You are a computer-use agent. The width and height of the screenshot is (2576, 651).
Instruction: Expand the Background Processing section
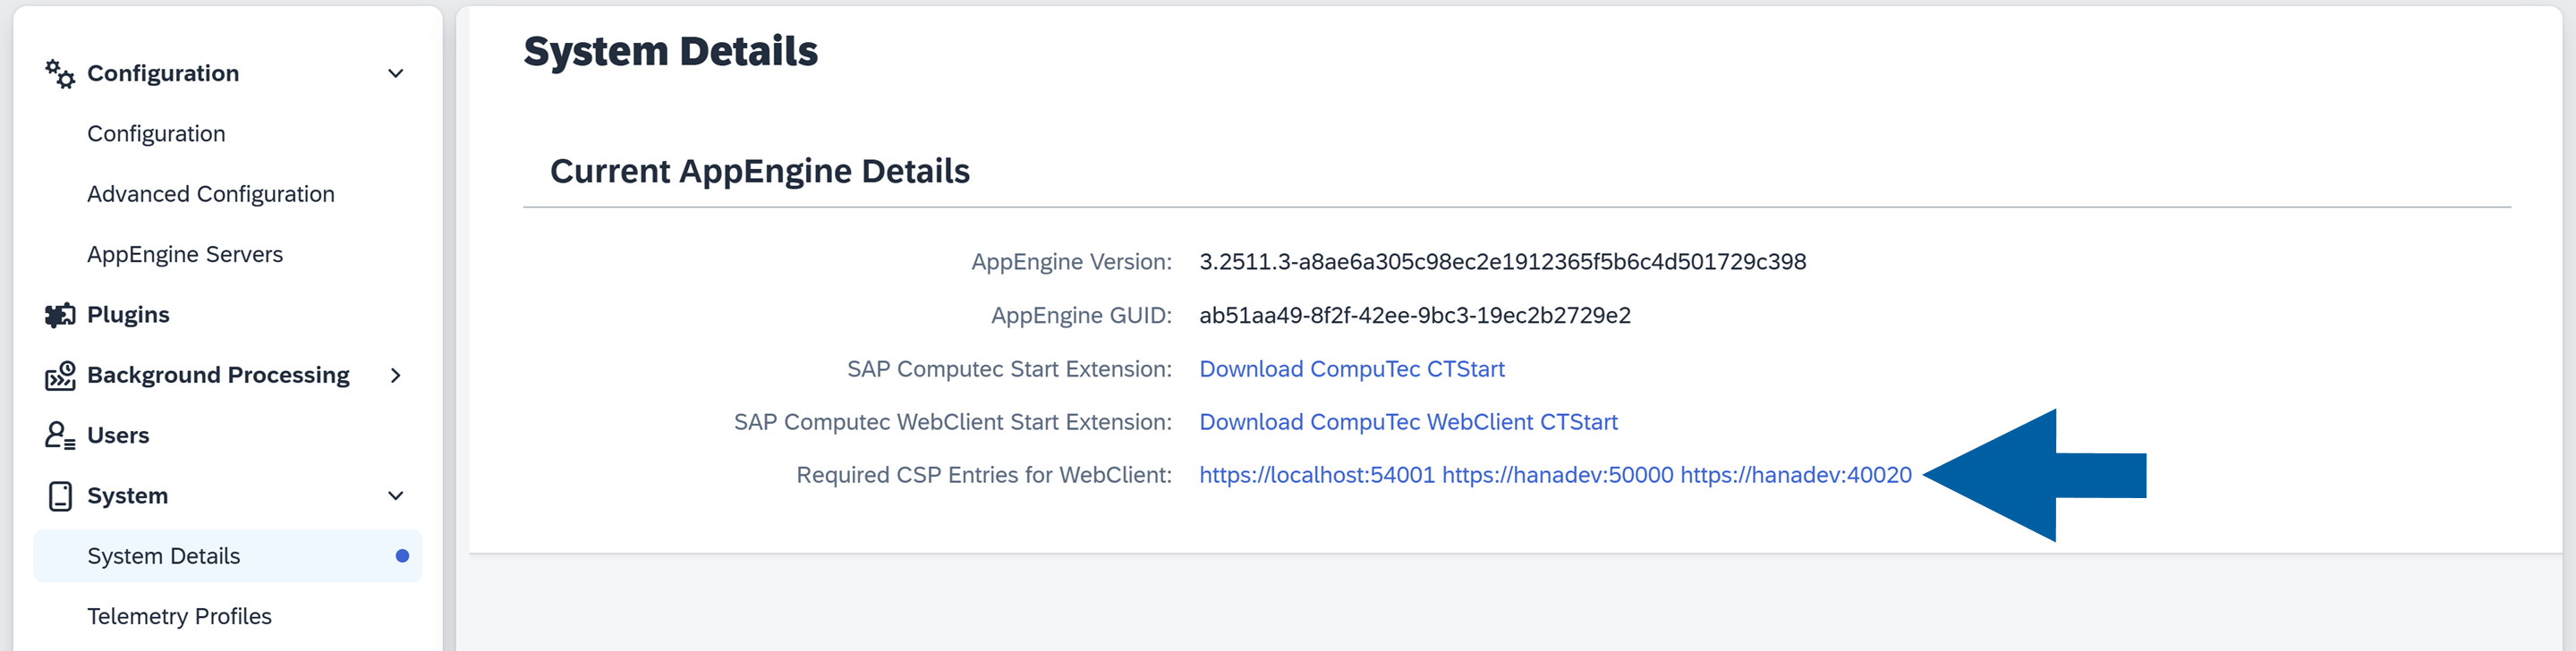point(397,375)
